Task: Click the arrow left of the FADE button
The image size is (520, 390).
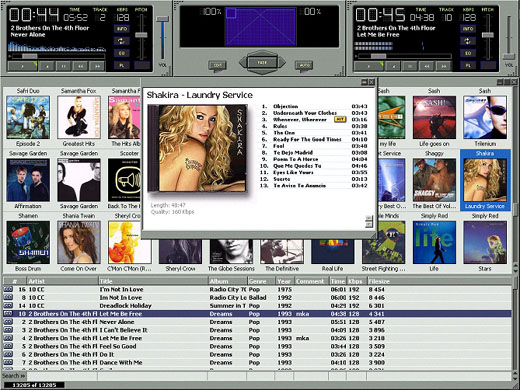Action: pyautogui.click(x=243, y=62)
